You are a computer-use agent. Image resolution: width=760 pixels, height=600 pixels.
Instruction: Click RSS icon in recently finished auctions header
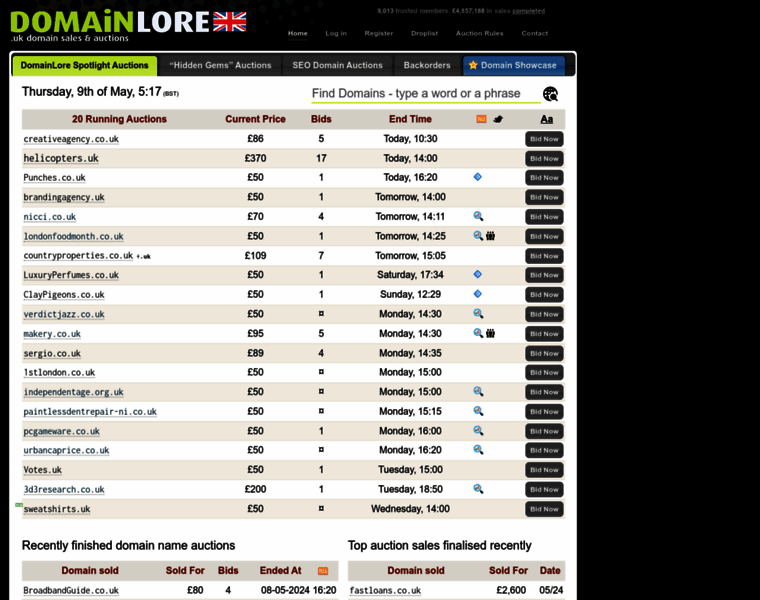[x=323, y=571]
